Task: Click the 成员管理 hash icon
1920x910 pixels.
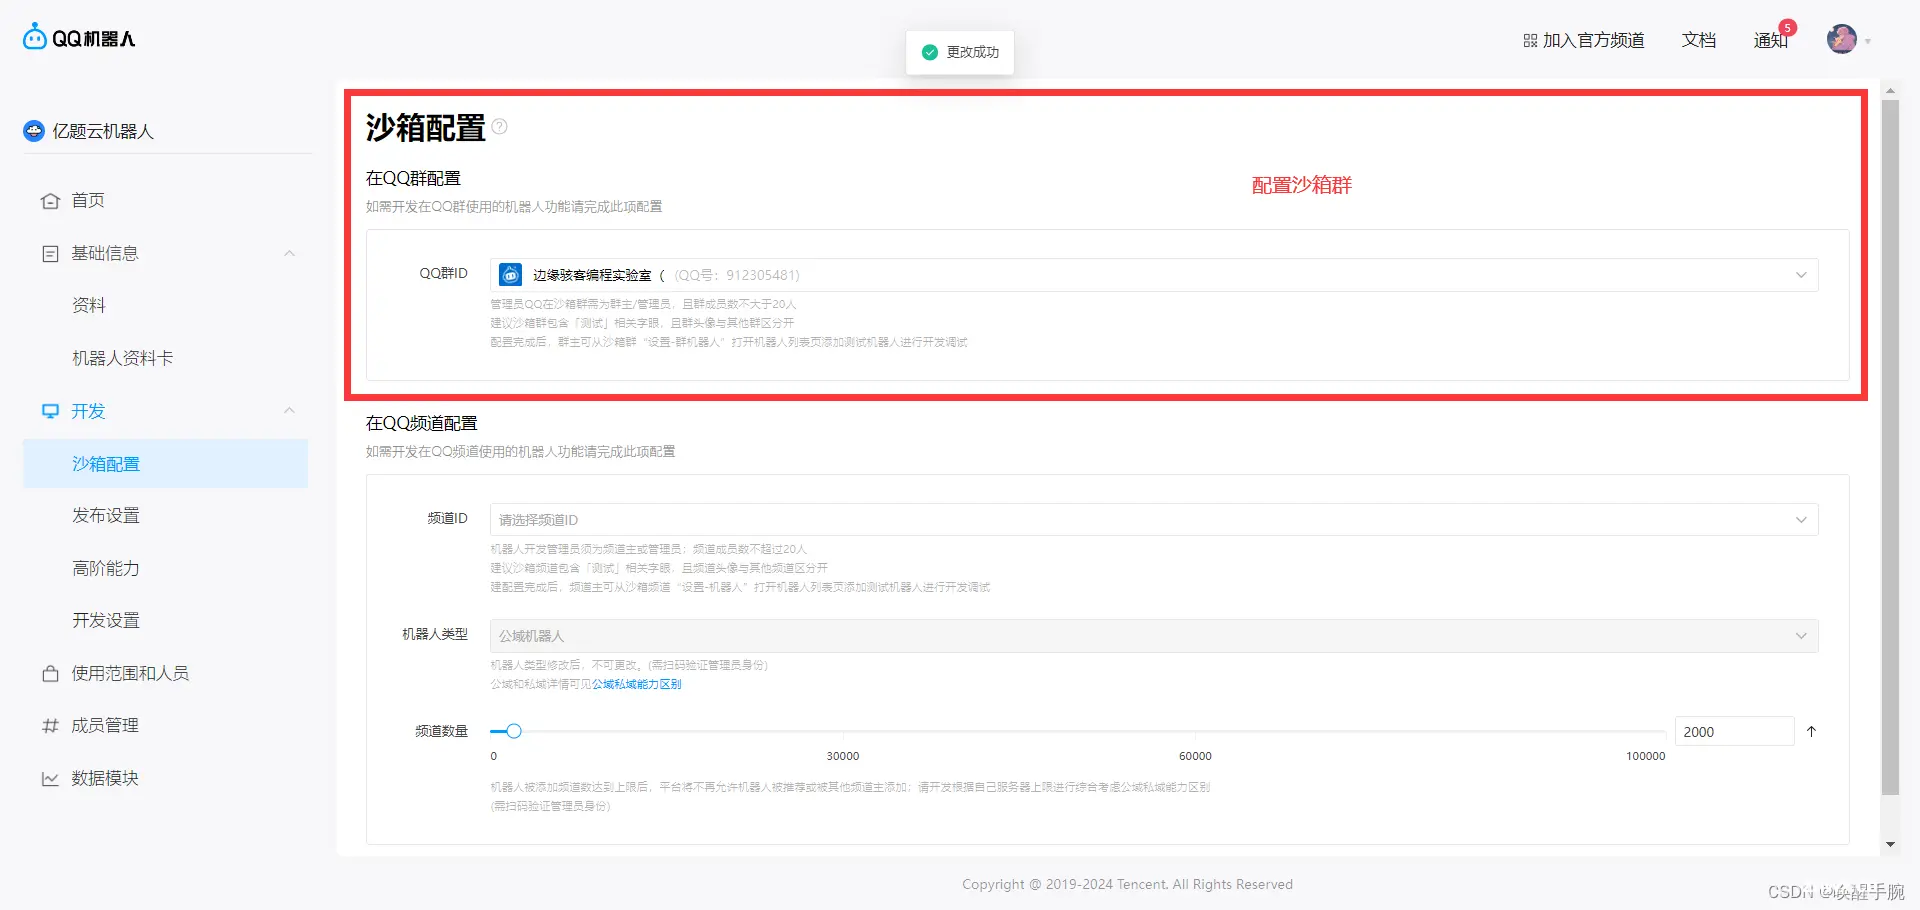Action: 50,726
